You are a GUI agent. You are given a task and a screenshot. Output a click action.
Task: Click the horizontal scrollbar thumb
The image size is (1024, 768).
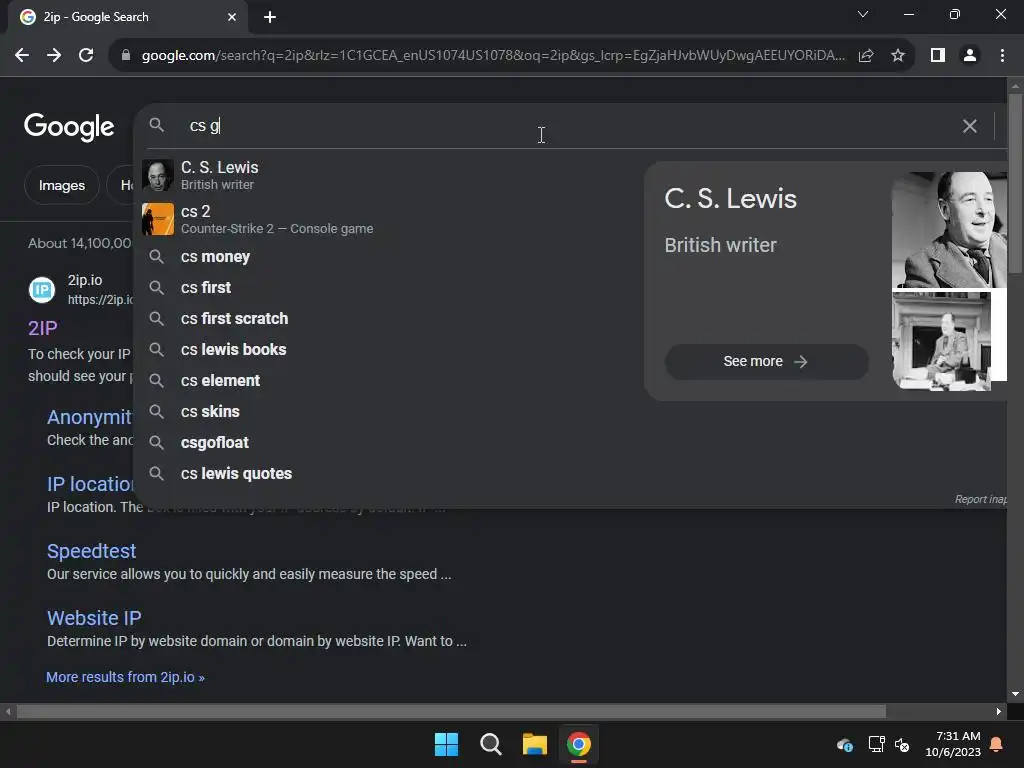(451, 711)
